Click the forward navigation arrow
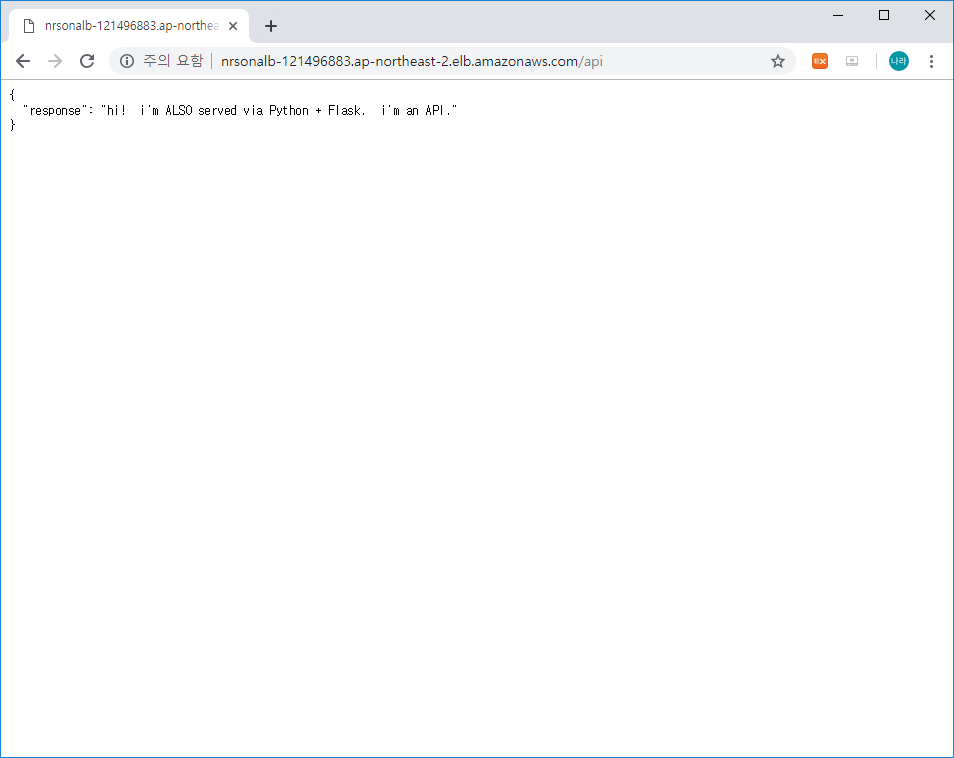Viewport: 954px width, 758px height. (55, 61)
